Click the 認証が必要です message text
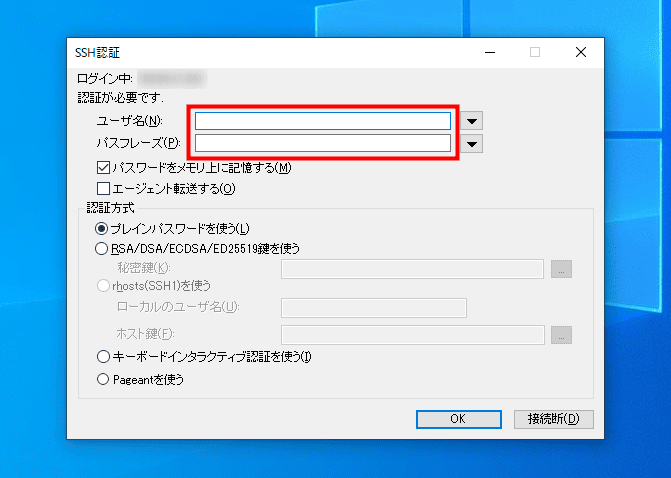Image resolution: width=671 pixels, height=478 pixels. (x=121, y=98)
